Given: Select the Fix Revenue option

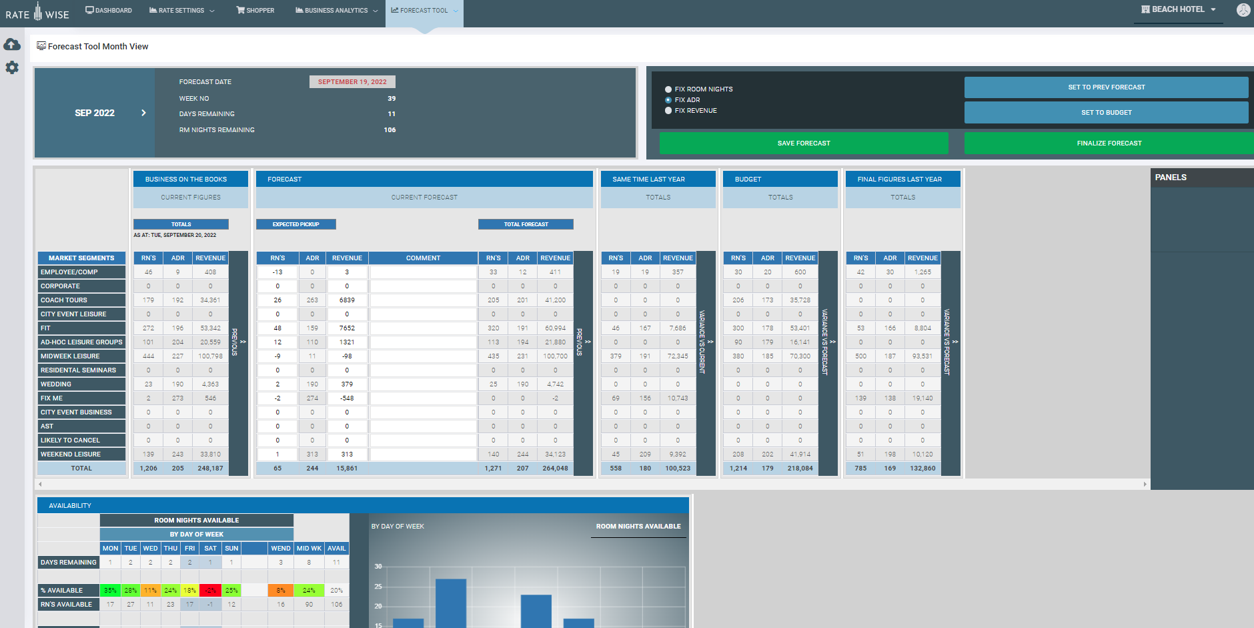Looking at the screenshot, I should tap(668, 111).
